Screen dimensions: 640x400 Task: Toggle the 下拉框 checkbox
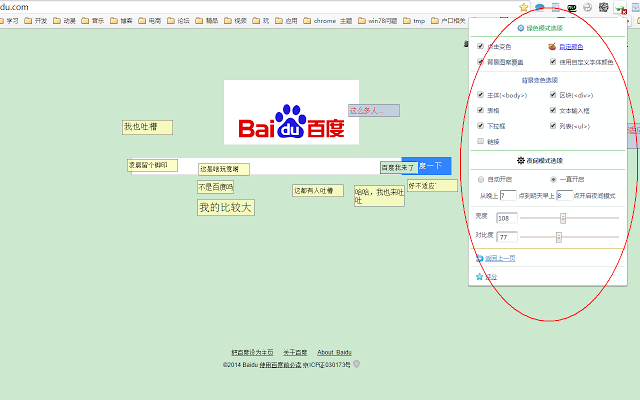(480, 126)
